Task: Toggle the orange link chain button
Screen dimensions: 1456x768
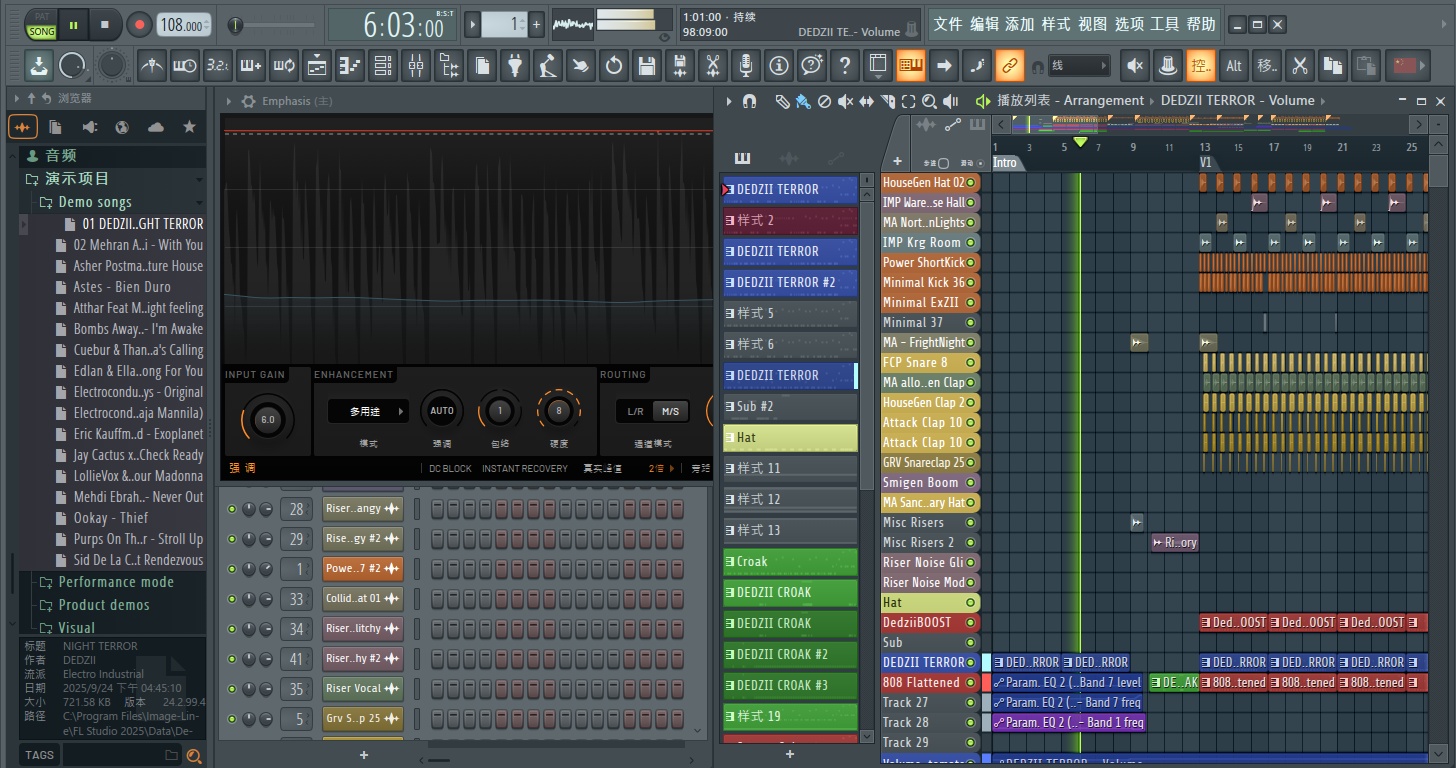Action: click(x=1010, y=66)
